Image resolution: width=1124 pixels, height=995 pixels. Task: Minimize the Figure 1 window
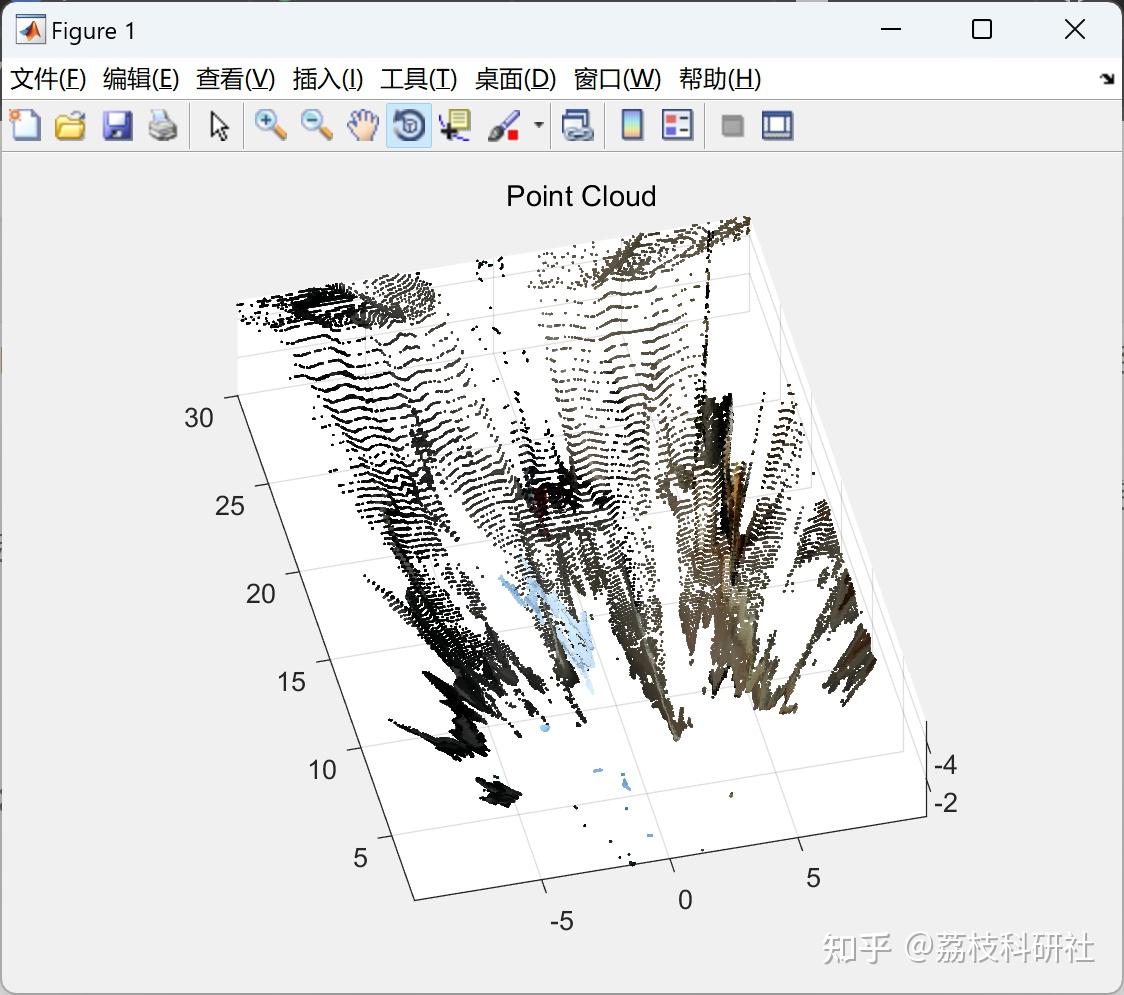[x=890, y=29]
